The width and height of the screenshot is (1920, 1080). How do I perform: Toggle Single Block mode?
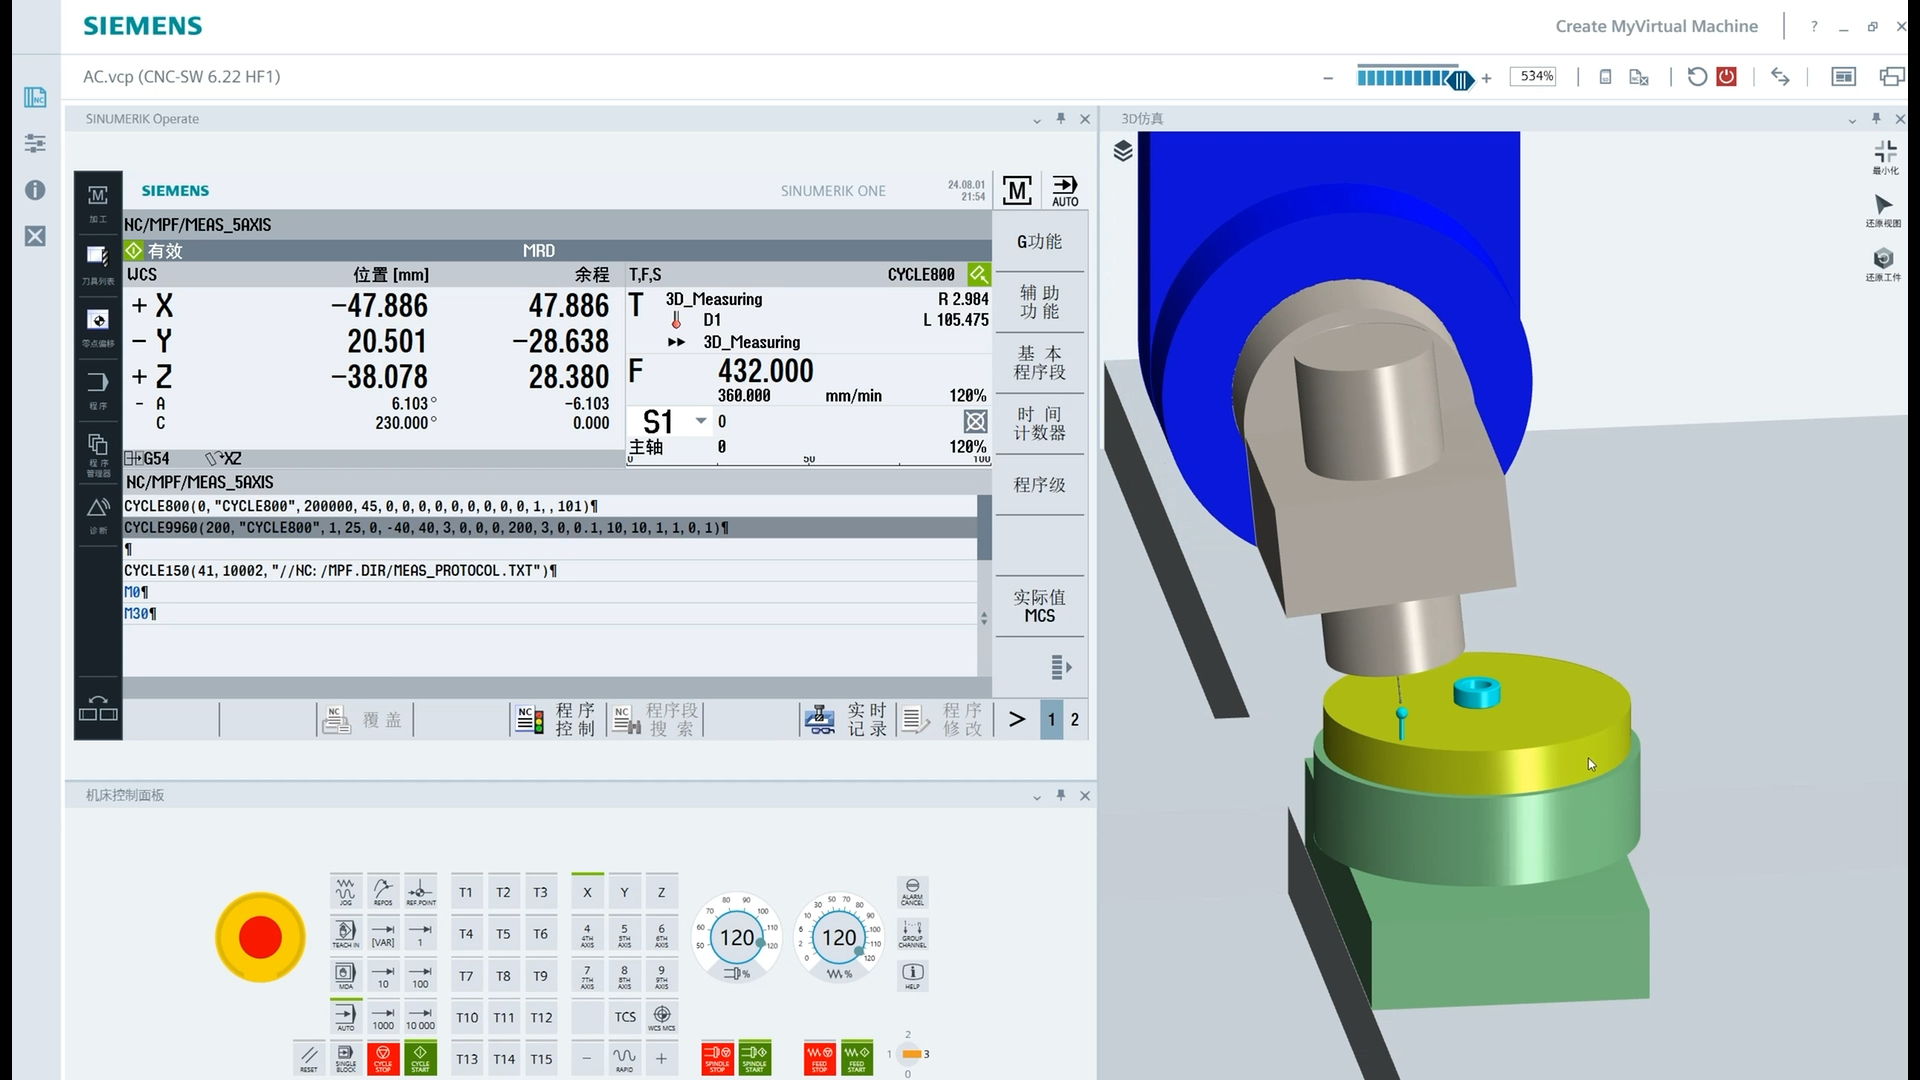pos(345,1058)
